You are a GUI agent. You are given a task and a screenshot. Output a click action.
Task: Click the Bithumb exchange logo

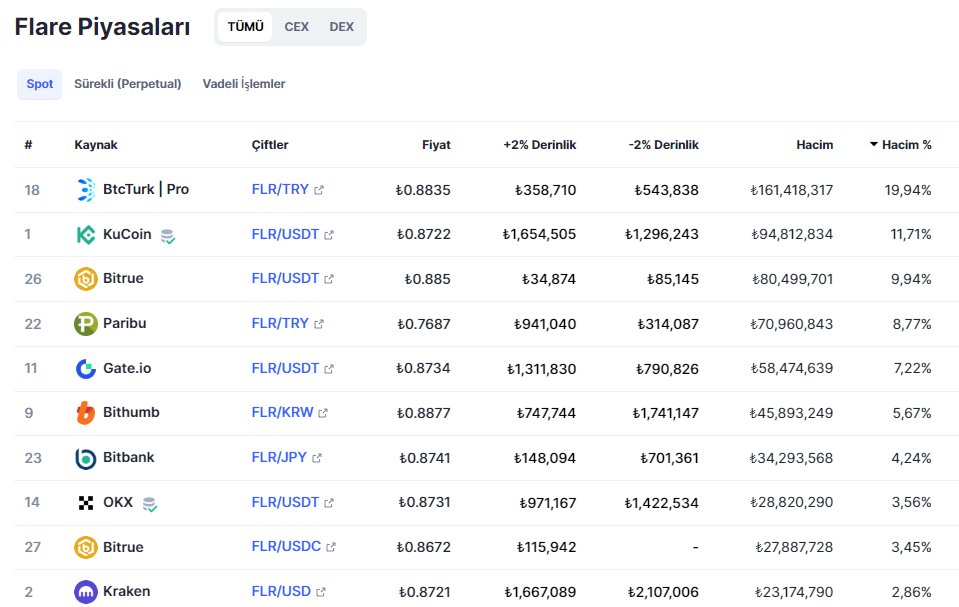coord(86,413)
